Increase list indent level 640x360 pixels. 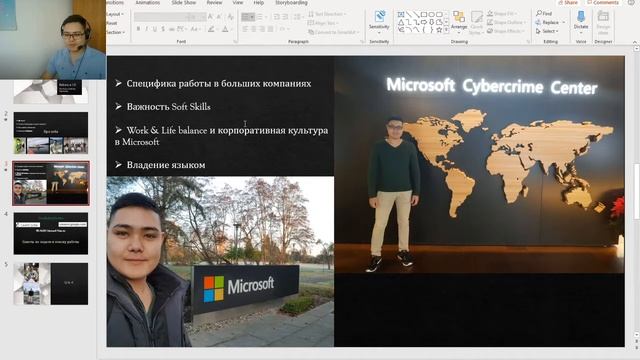(285, 17)
